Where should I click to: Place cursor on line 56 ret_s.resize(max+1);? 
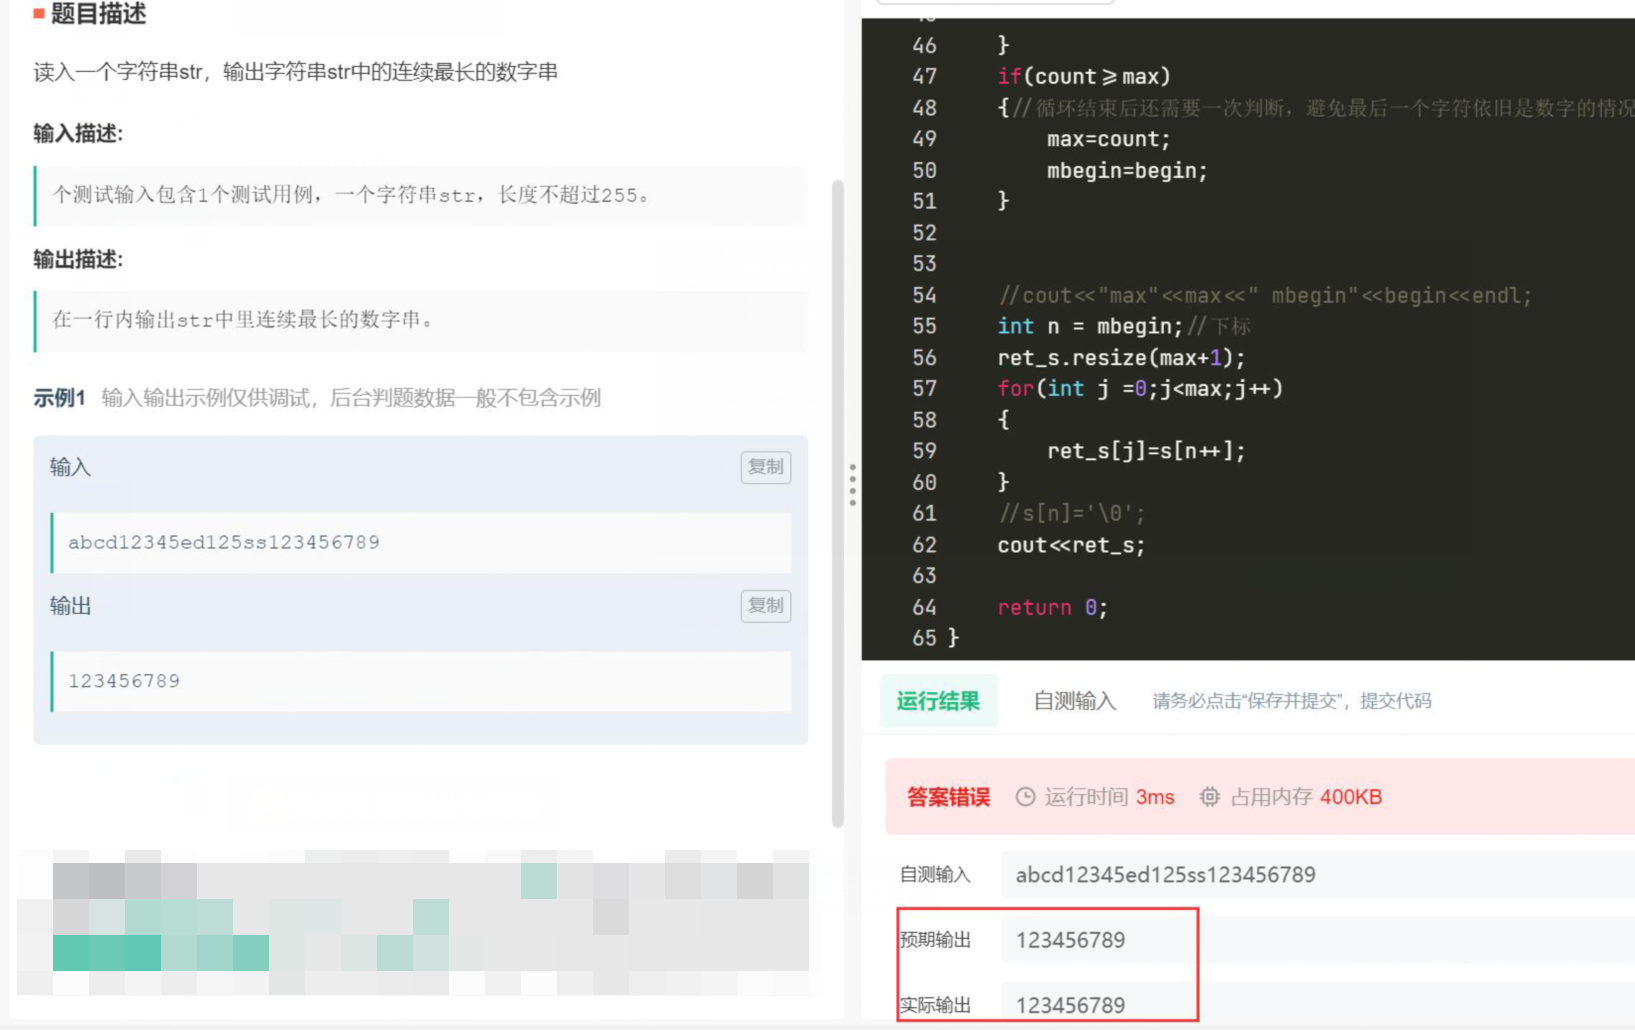[x=1121, y=357]
